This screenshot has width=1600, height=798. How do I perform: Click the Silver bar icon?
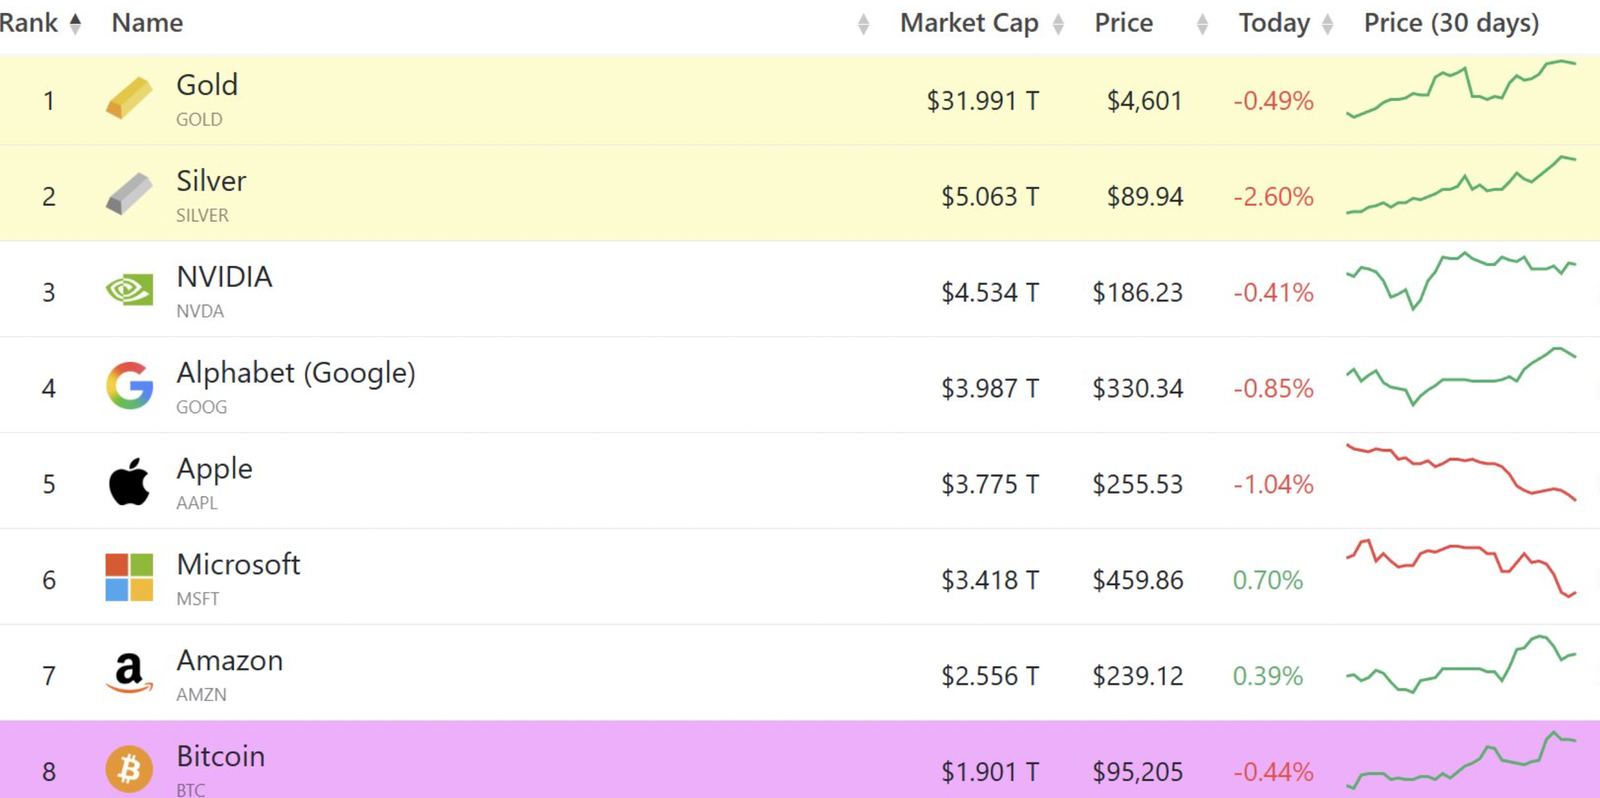129,194
